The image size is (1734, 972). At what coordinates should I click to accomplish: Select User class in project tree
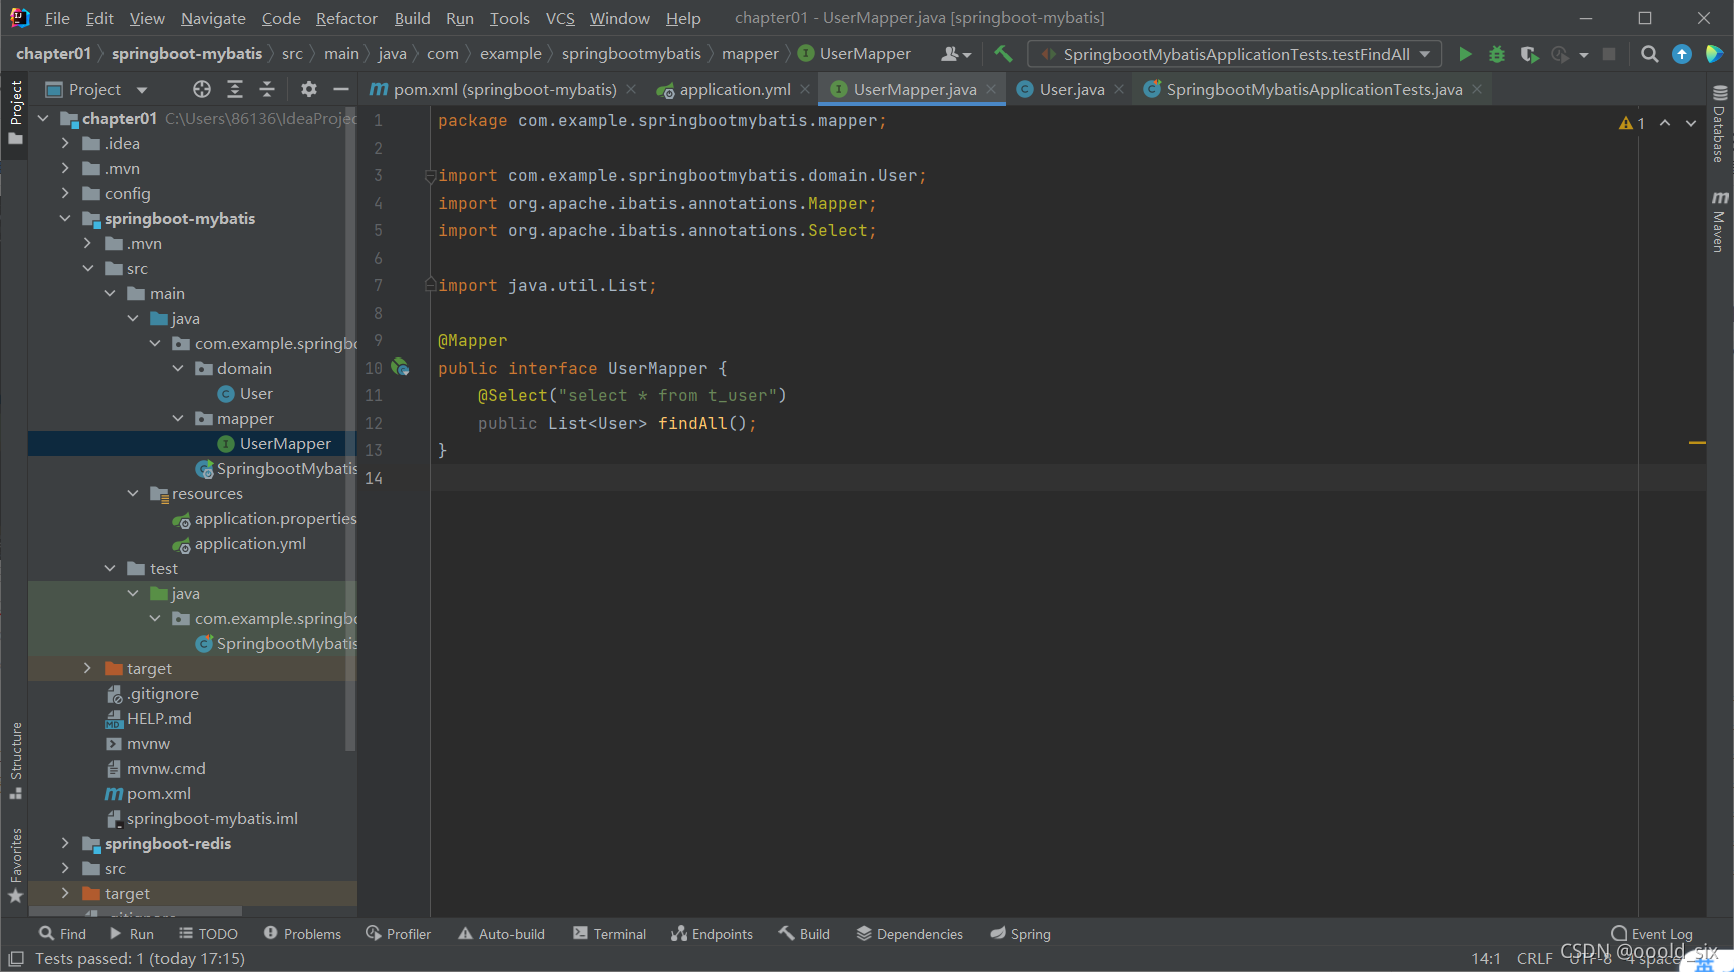pos(256,393)
